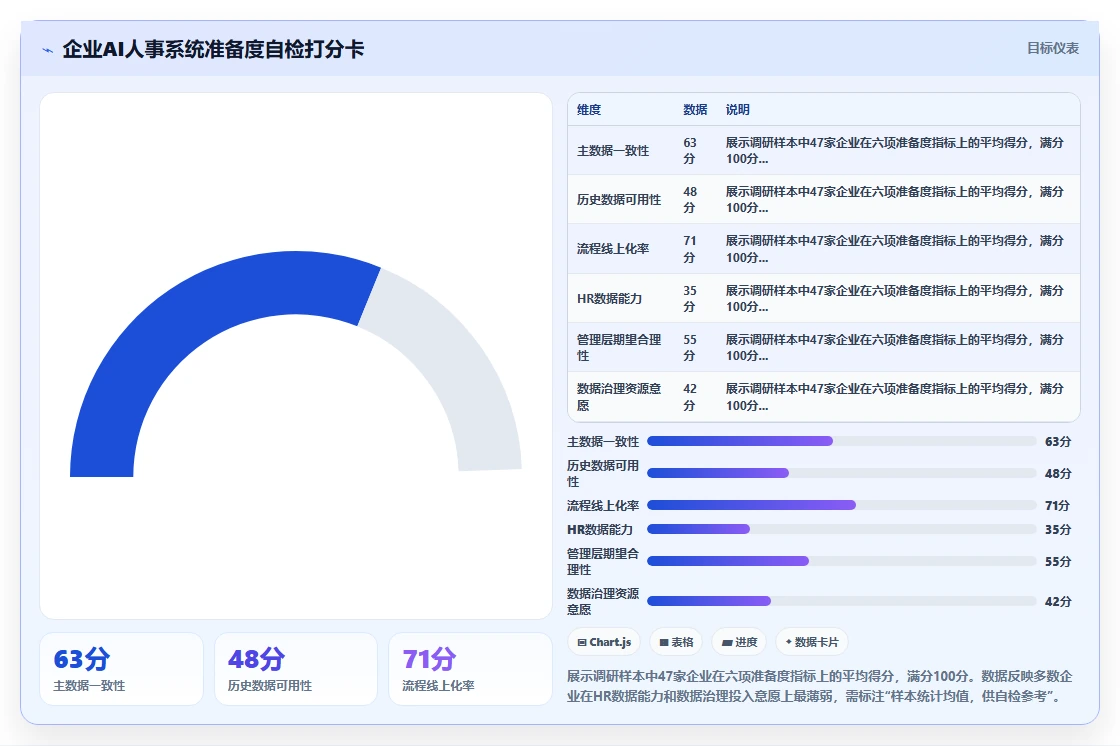Click the 历史数据可用性 progress bar
Screen dimensions: 1120x746
pyautogui.click(x=841, y=473)
